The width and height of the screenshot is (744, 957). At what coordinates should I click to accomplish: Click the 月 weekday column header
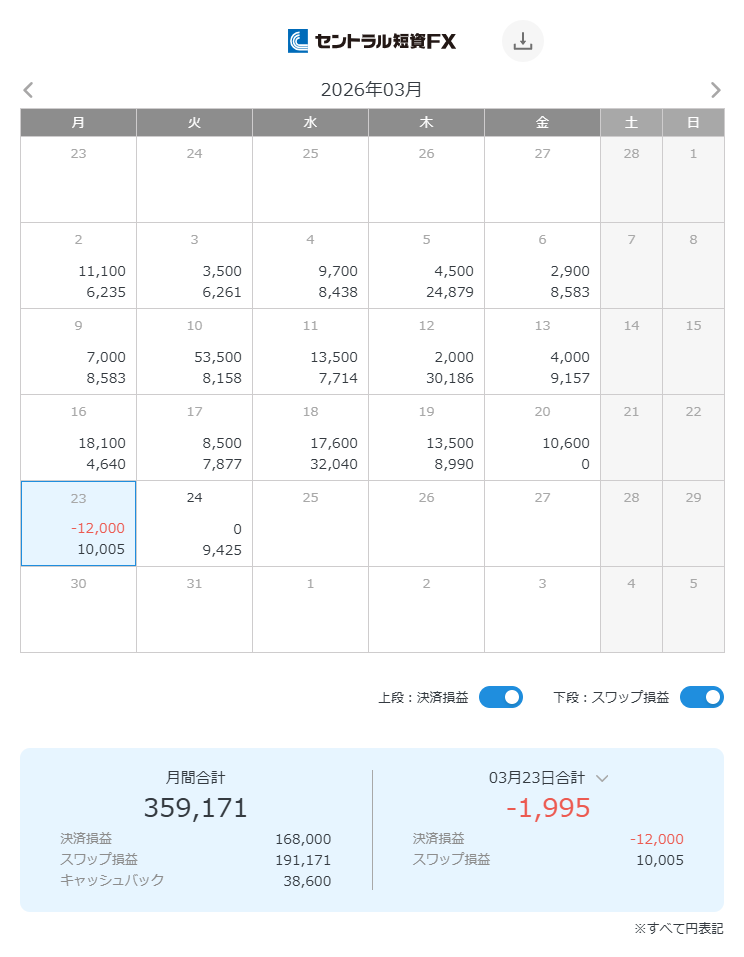[x=78, y=122]
